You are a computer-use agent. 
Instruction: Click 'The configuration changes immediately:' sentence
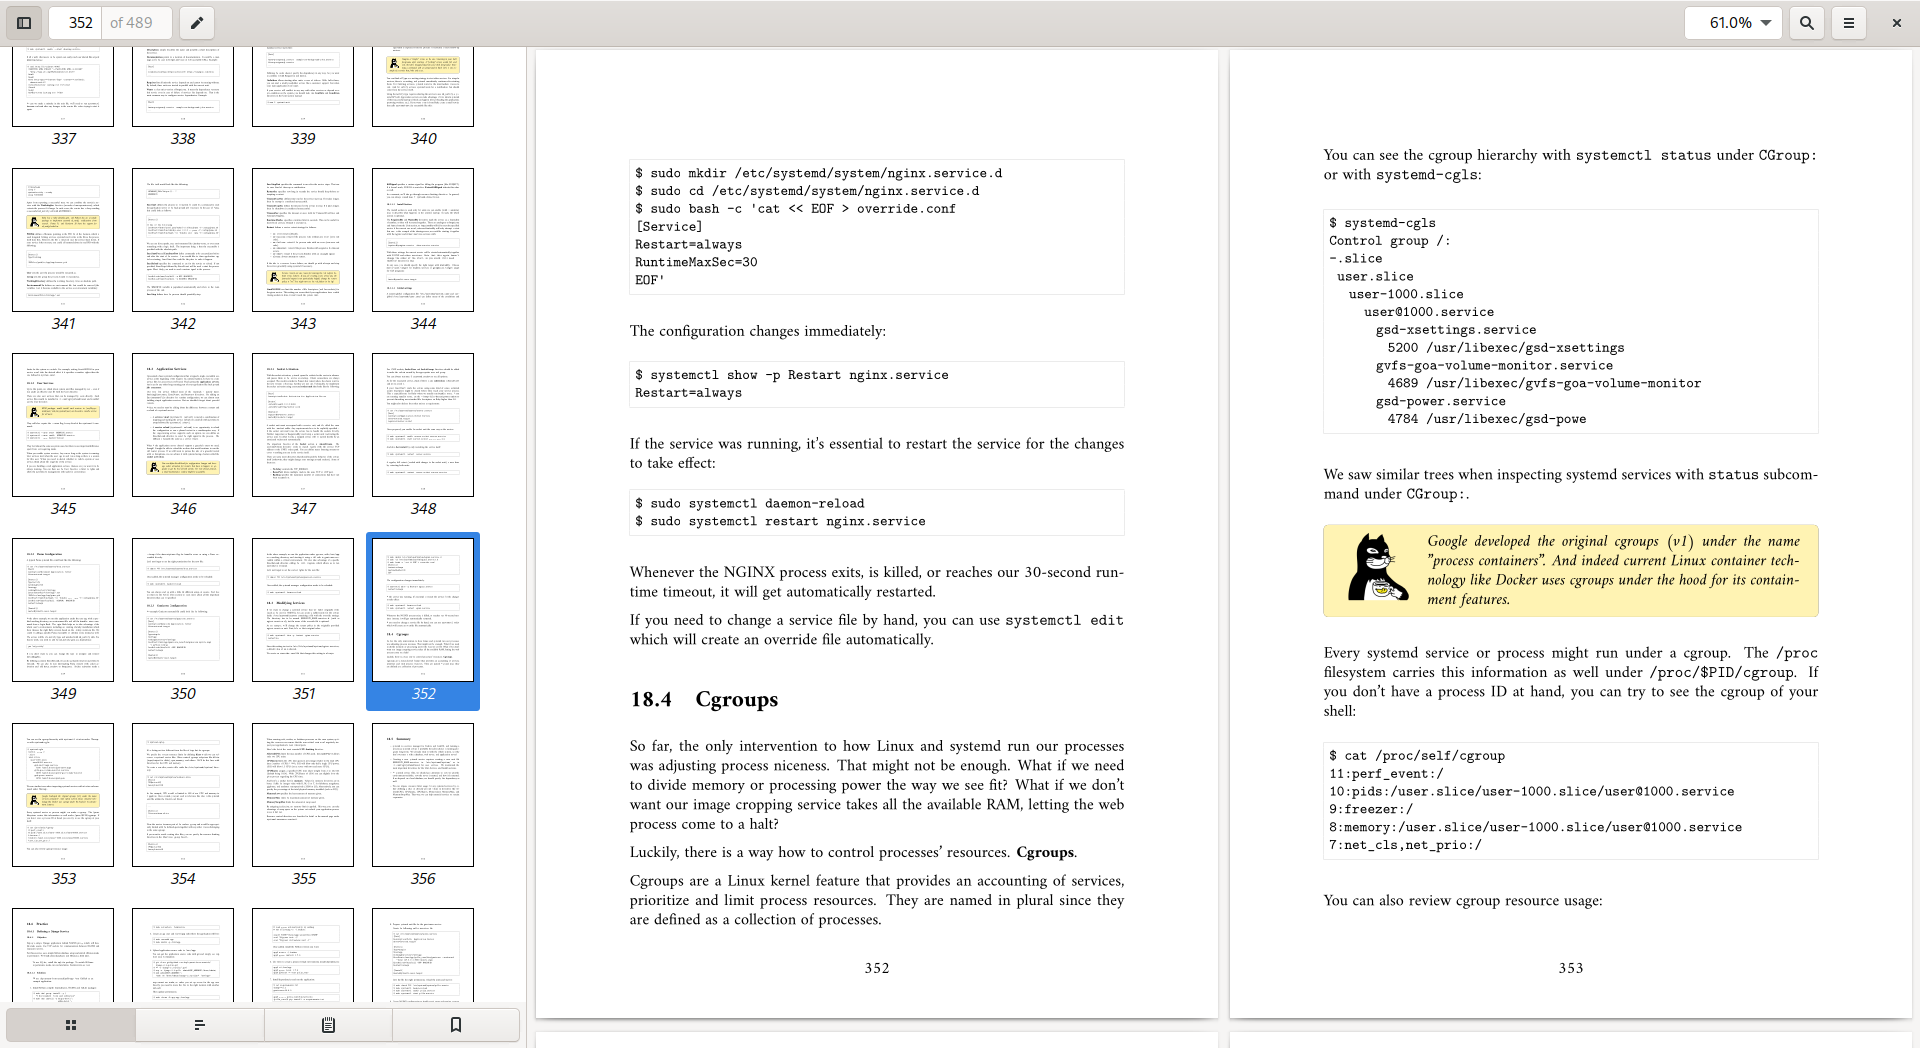tap(758, 331)
